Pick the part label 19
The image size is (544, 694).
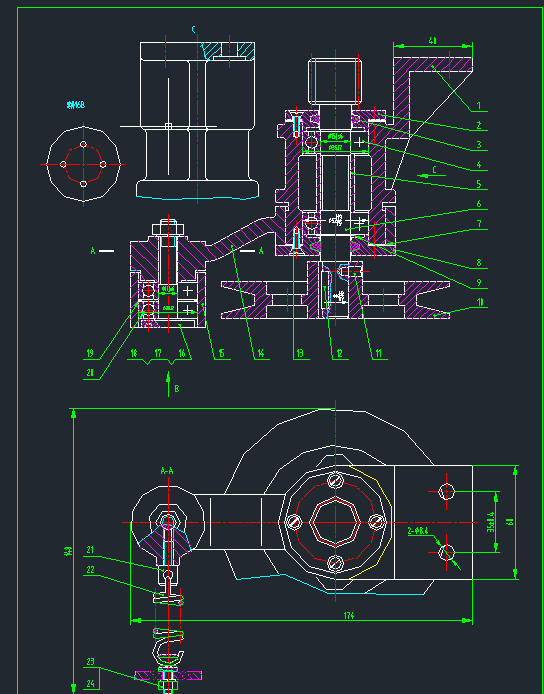click(x=90, y=354)
